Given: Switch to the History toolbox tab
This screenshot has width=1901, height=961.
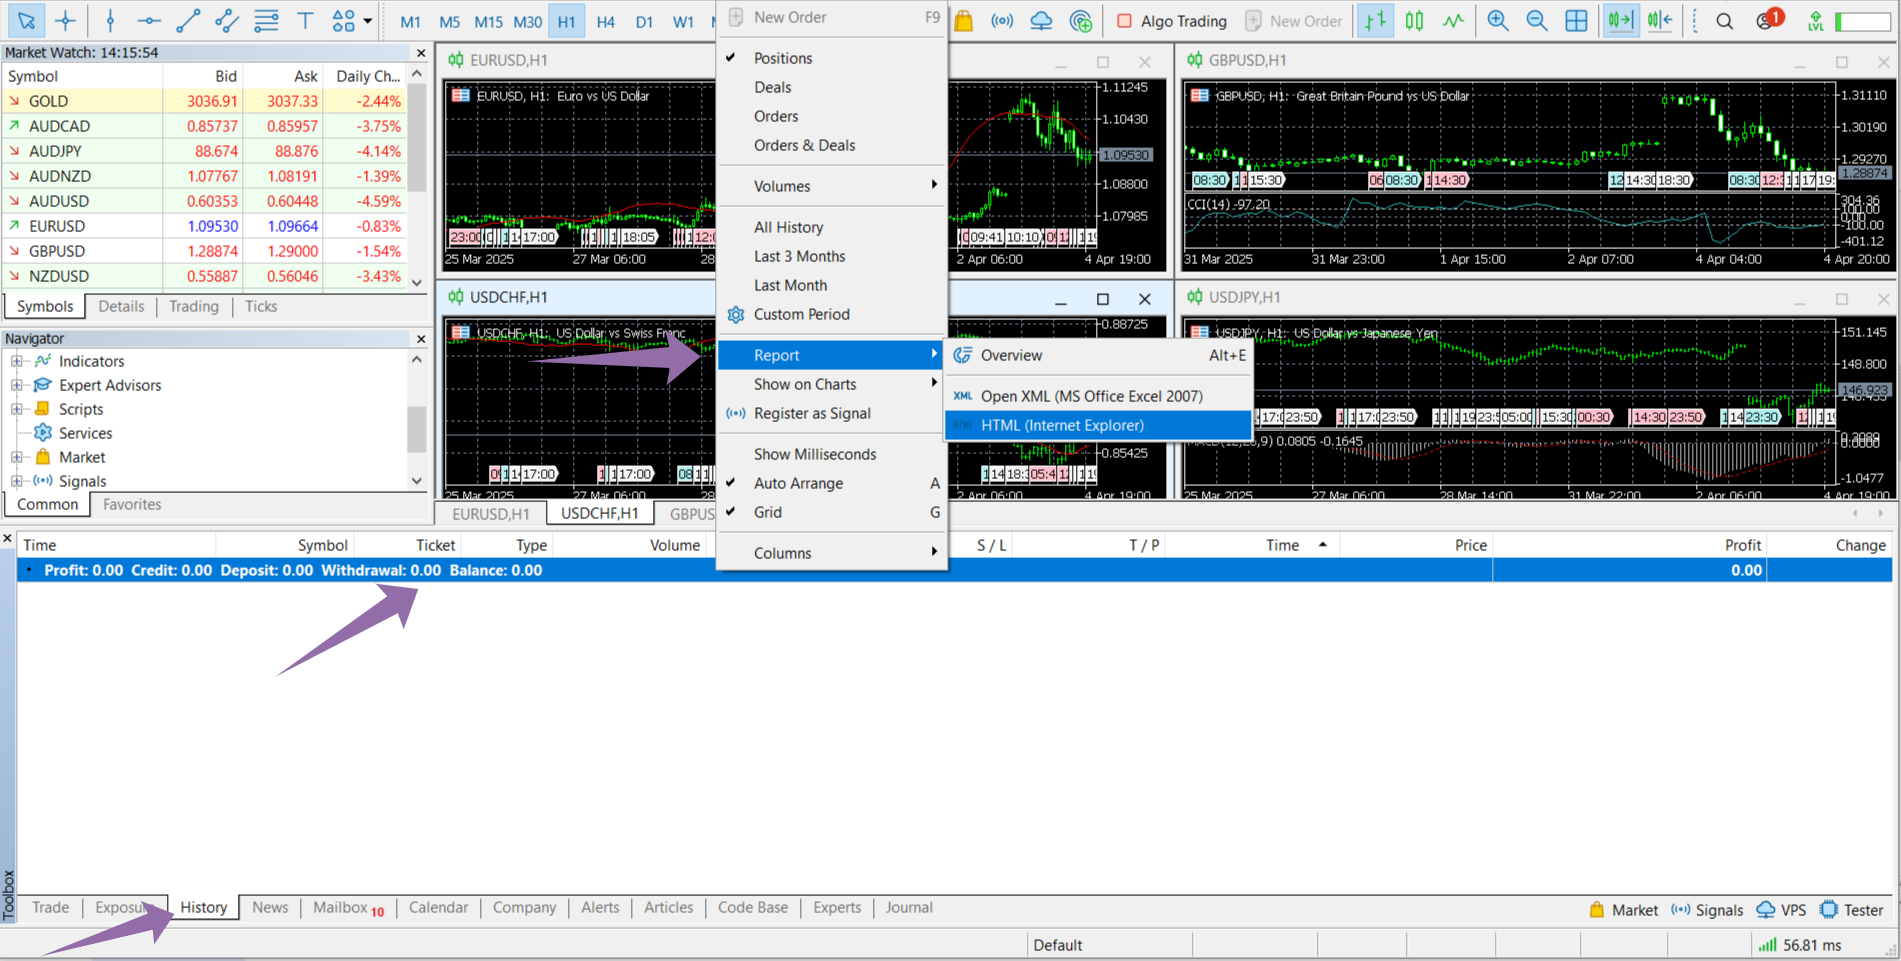Looking at the screenshot, I should click(x=204, y=908).
